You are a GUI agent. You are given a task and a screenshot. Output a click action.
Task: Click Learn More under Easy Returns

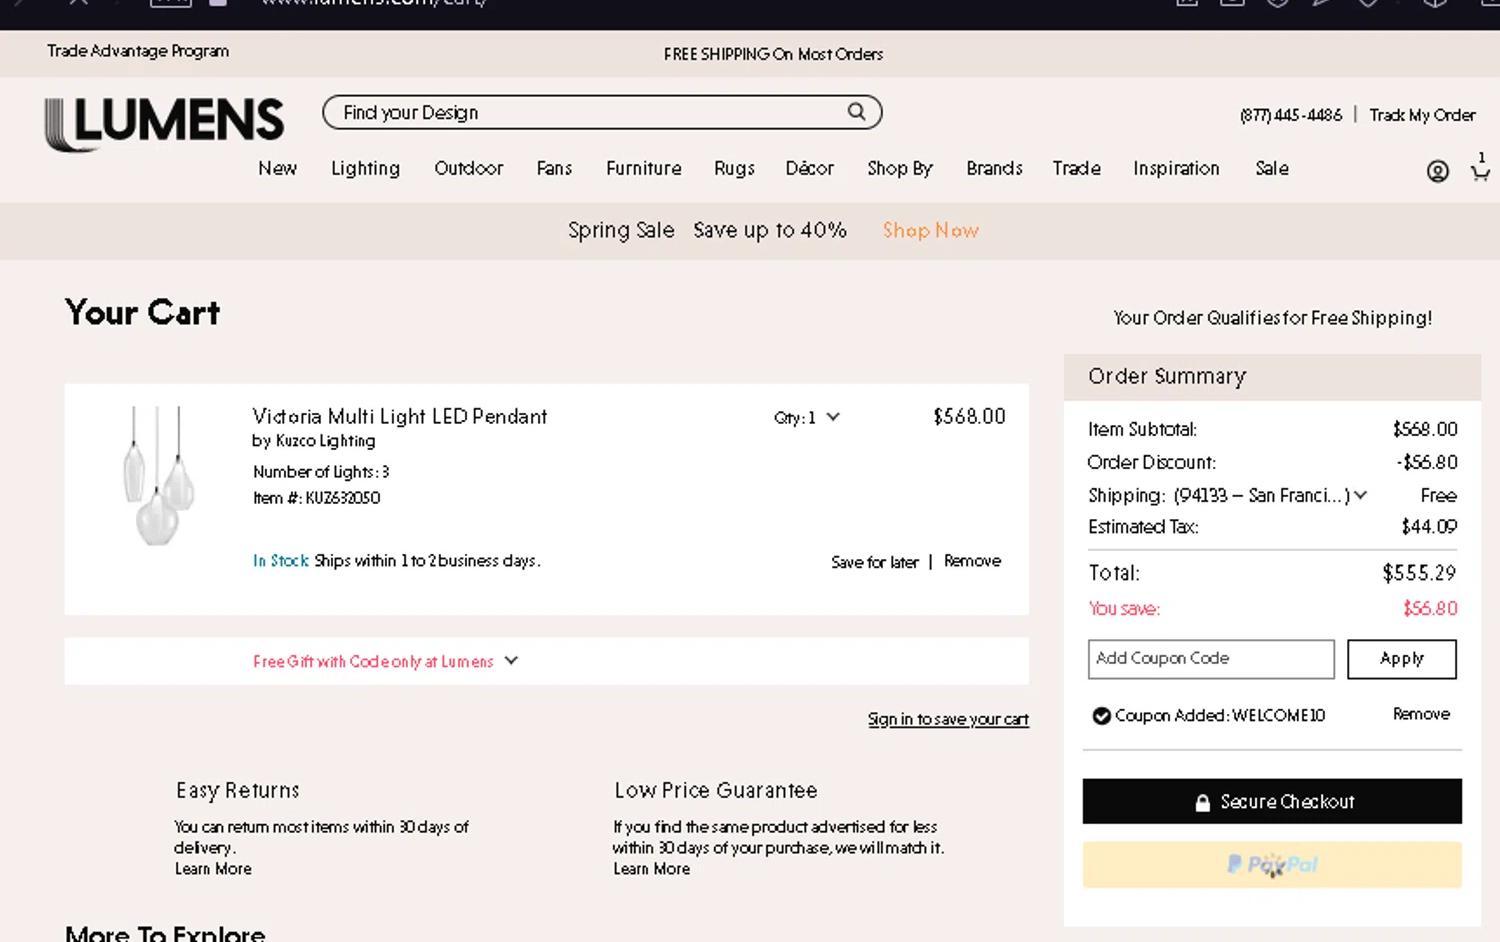coord(213,869)
